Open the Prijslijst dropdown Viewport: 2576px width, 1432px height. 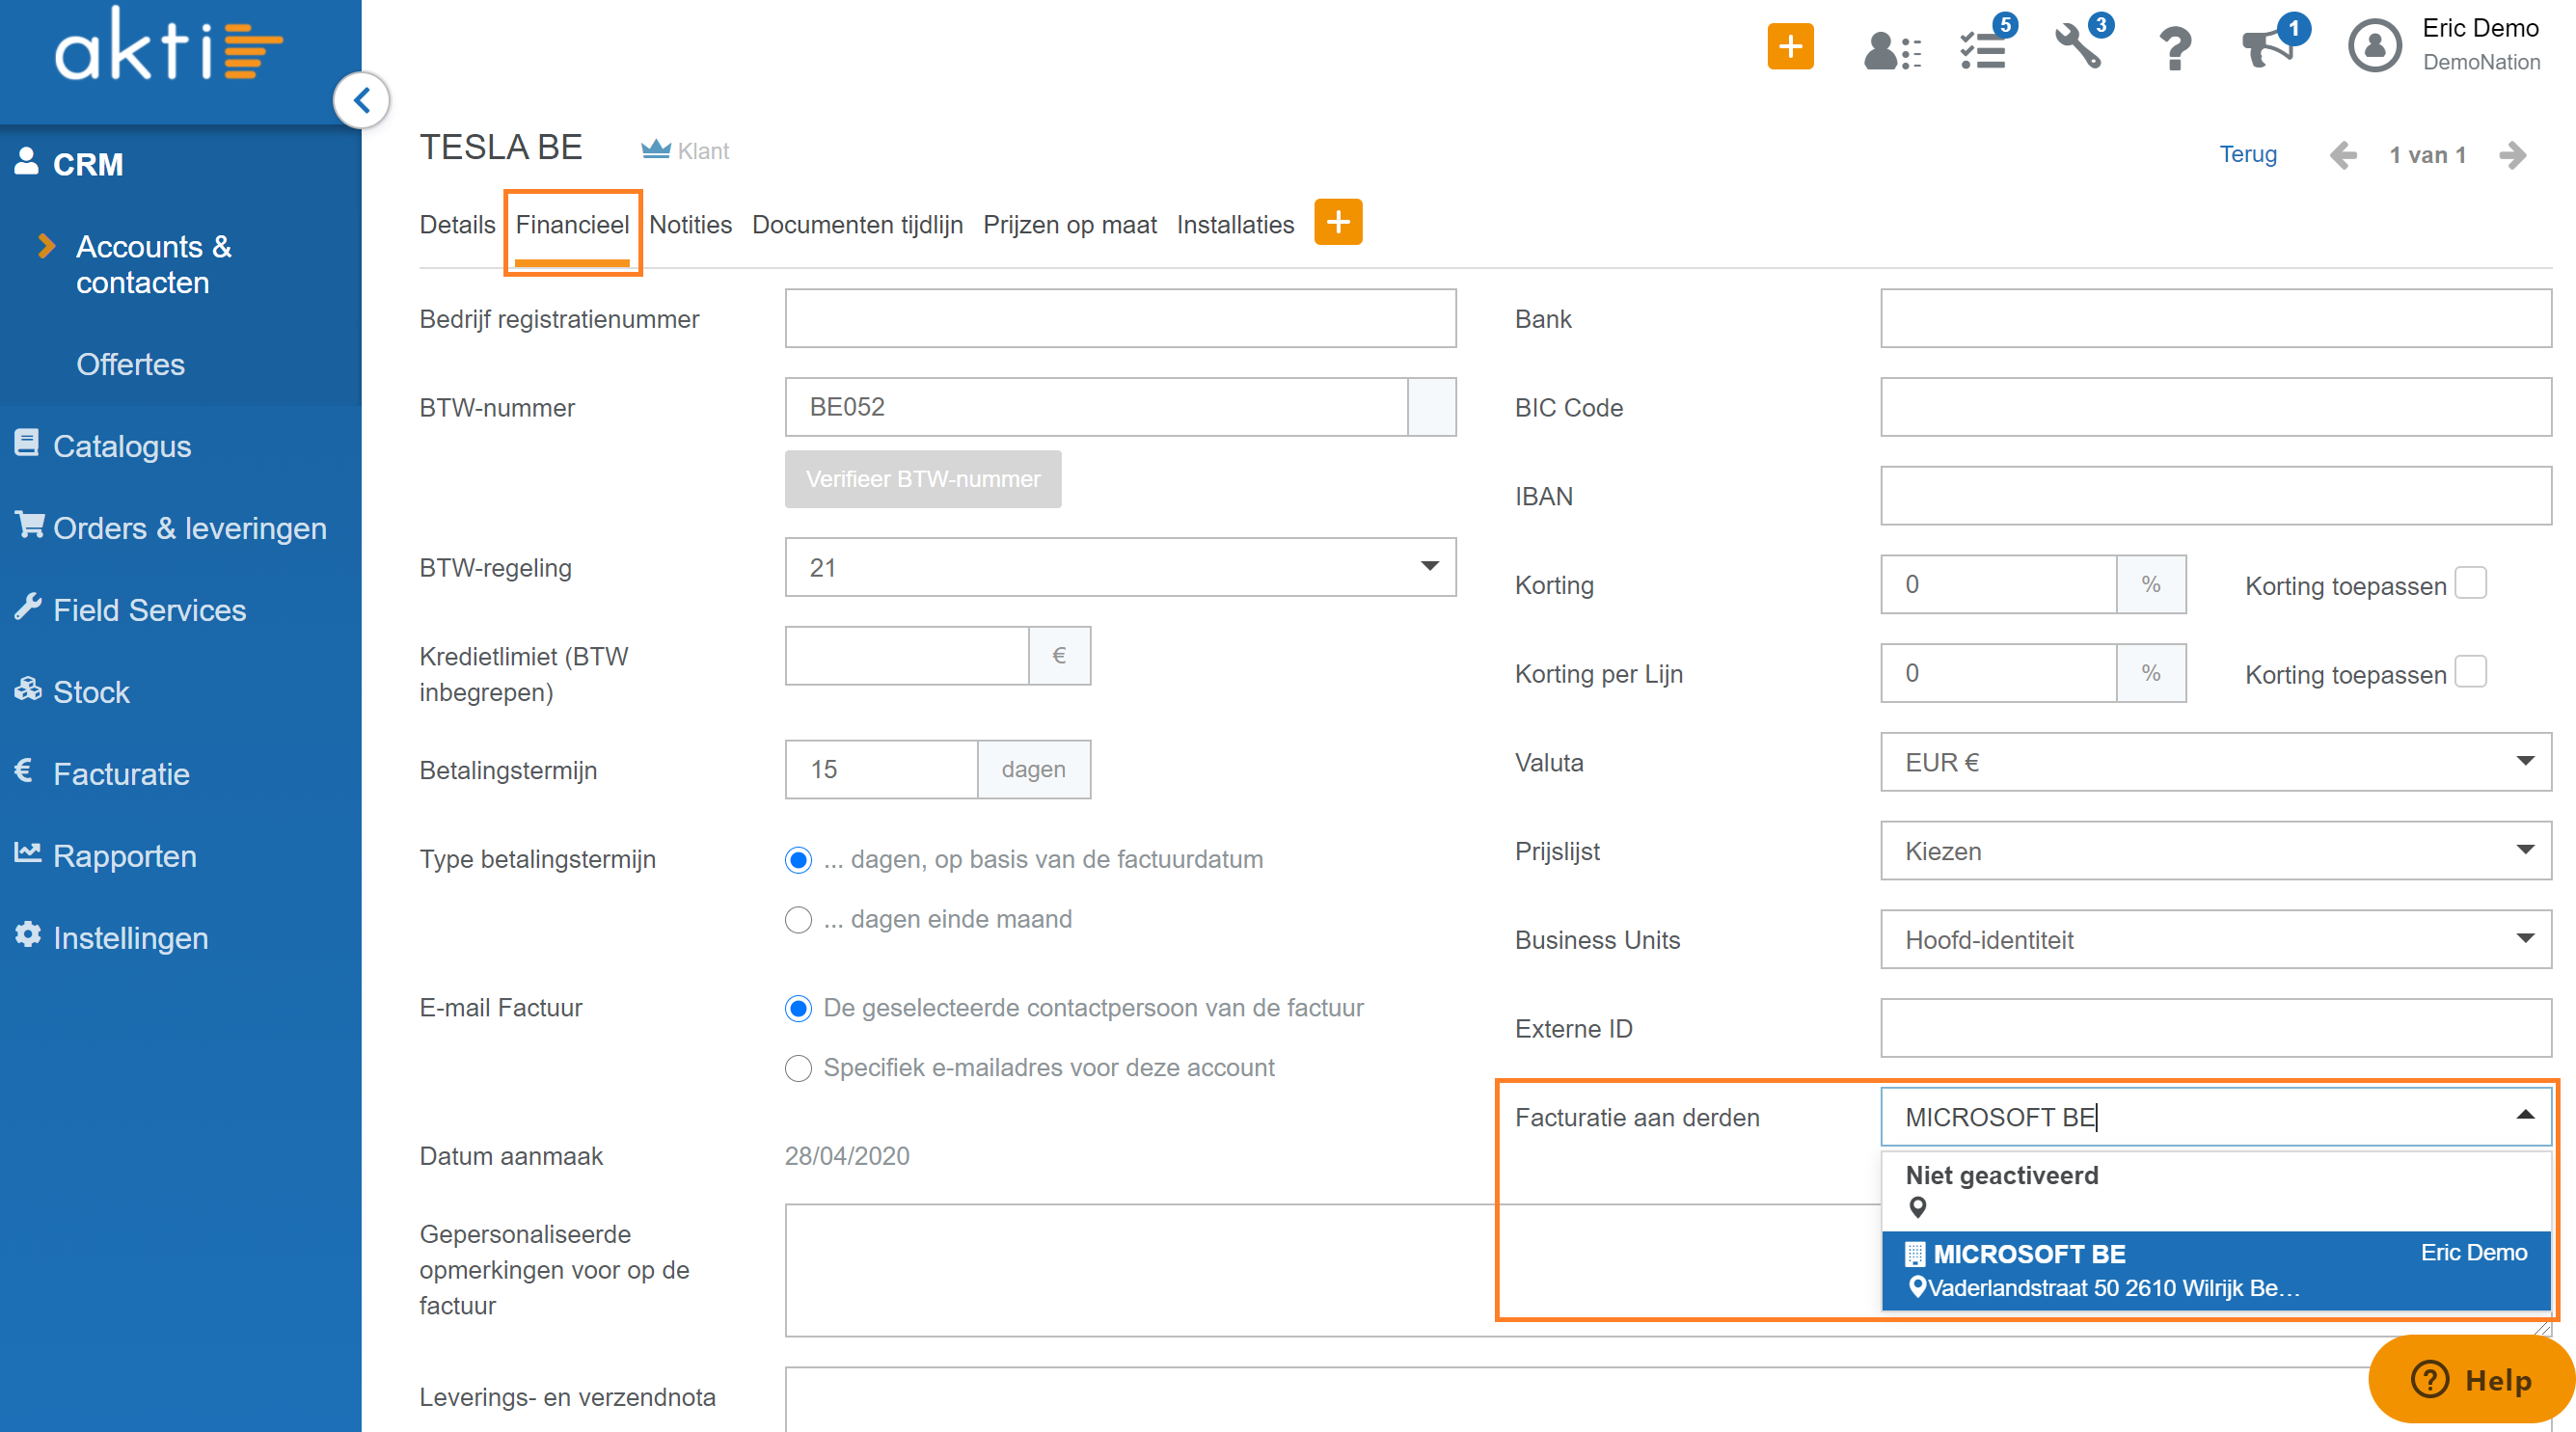[2215, 851]
